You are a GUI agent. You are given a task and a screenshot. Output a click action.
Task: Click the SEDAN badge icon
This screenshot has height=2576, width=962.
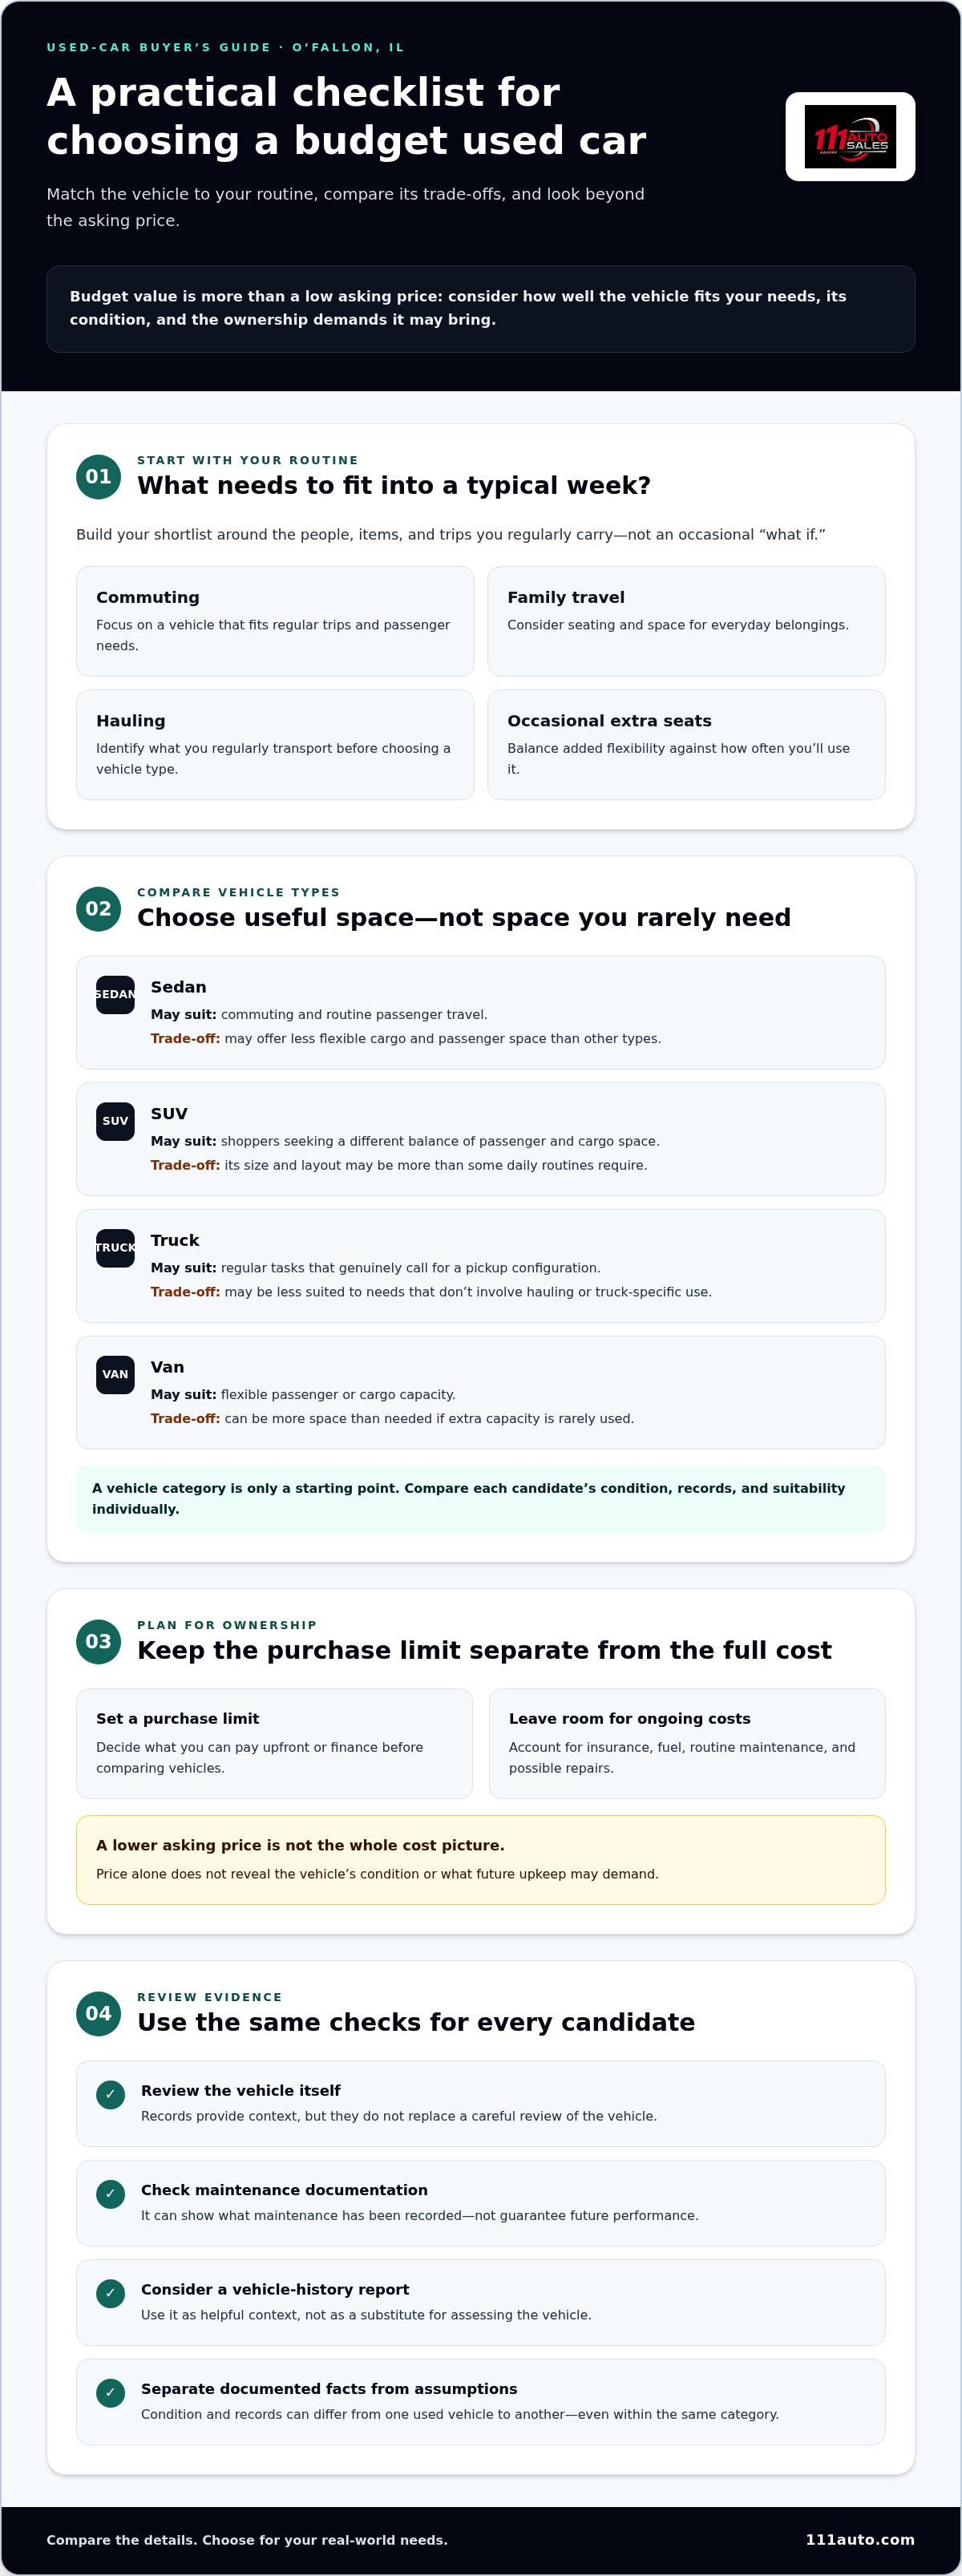[x=115, y=994]
